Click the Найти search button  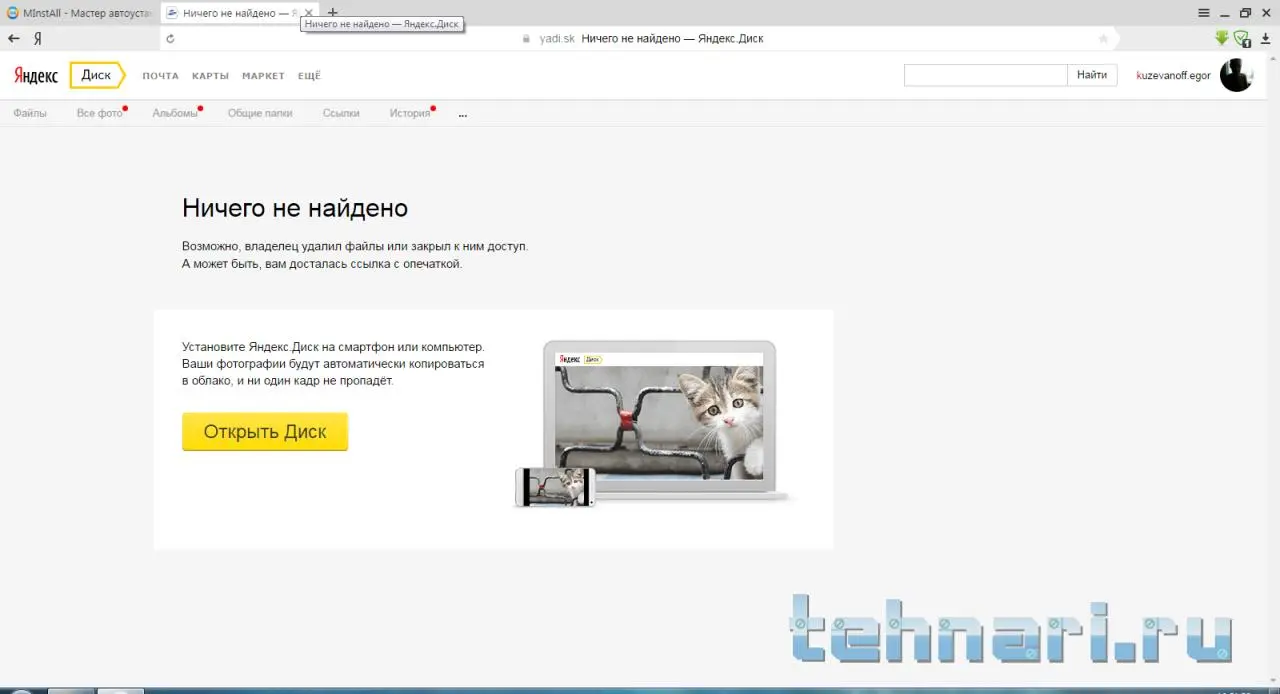click(x=1092, y=75)
